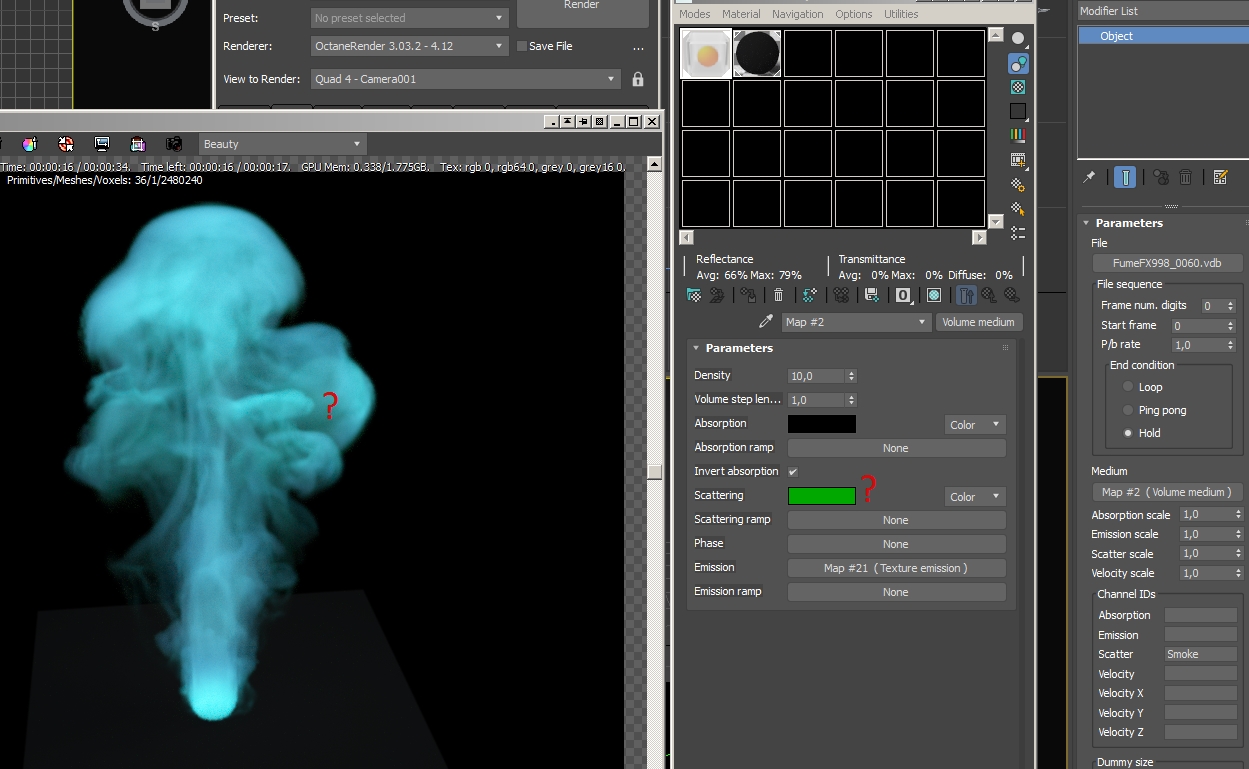Click the Pin Stack icon in modifier panel
Viewport: 1249px width, 769px height.
coord(1089,177)
